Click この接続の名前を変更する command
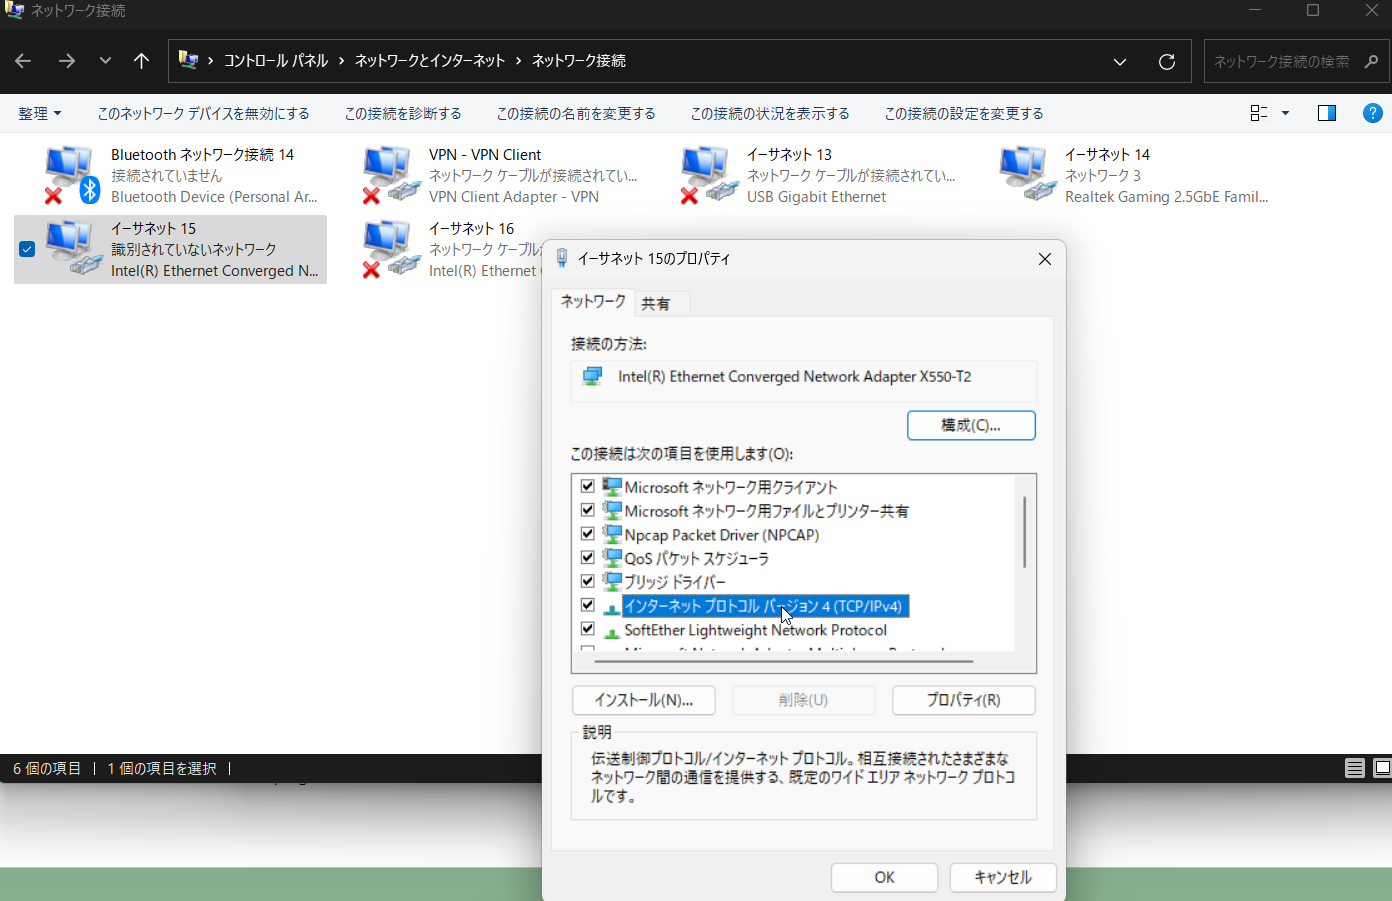Viewport: 1392px width, 901px height. (x=576, y=113)
